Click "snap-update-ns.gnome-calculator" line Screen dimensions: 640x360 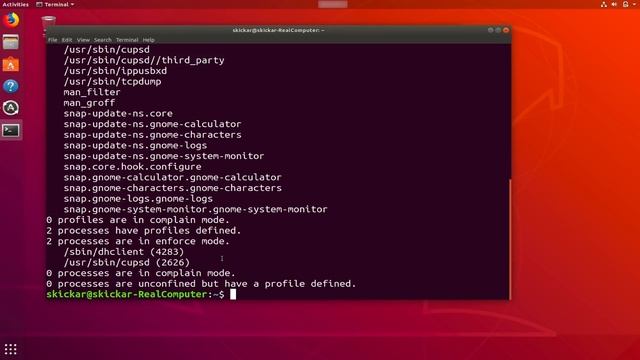point(152,124)
